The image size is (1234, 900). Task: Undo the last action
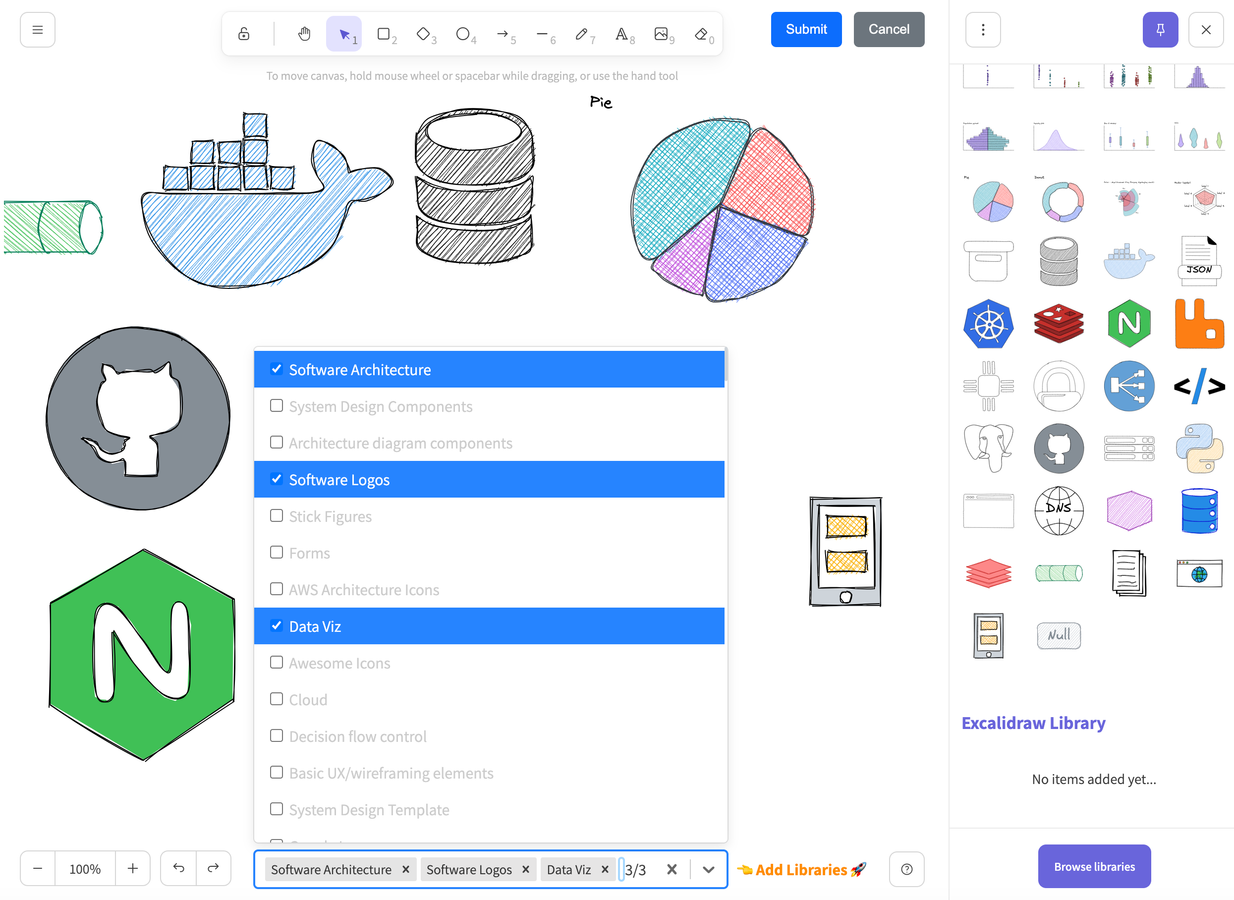178,868
